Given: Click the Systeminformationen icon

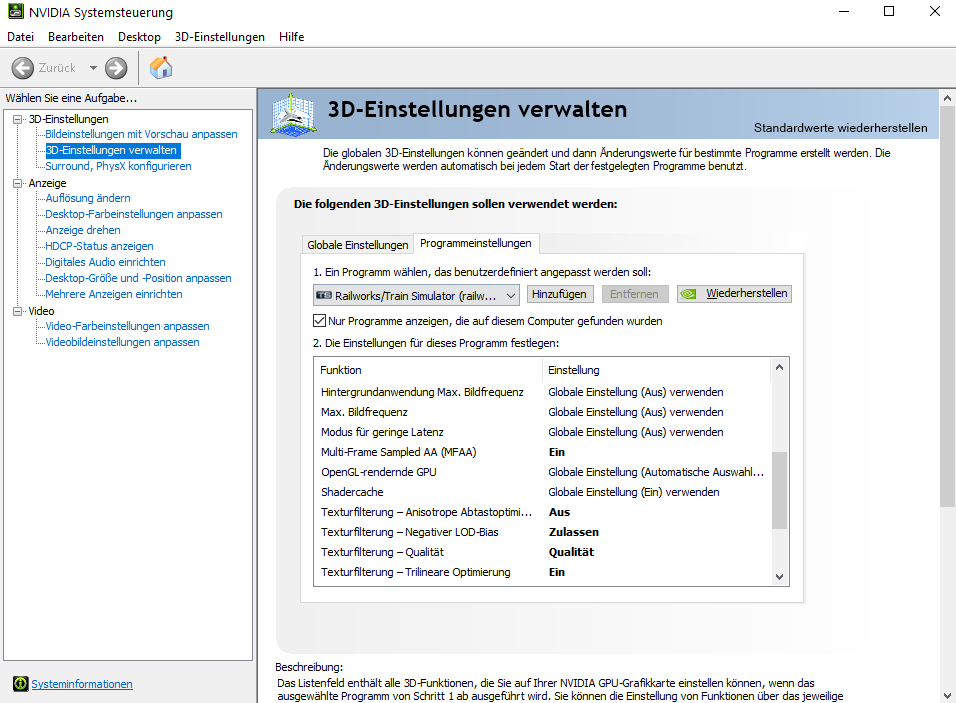Looking at the screenshot, I should (20, 684).
